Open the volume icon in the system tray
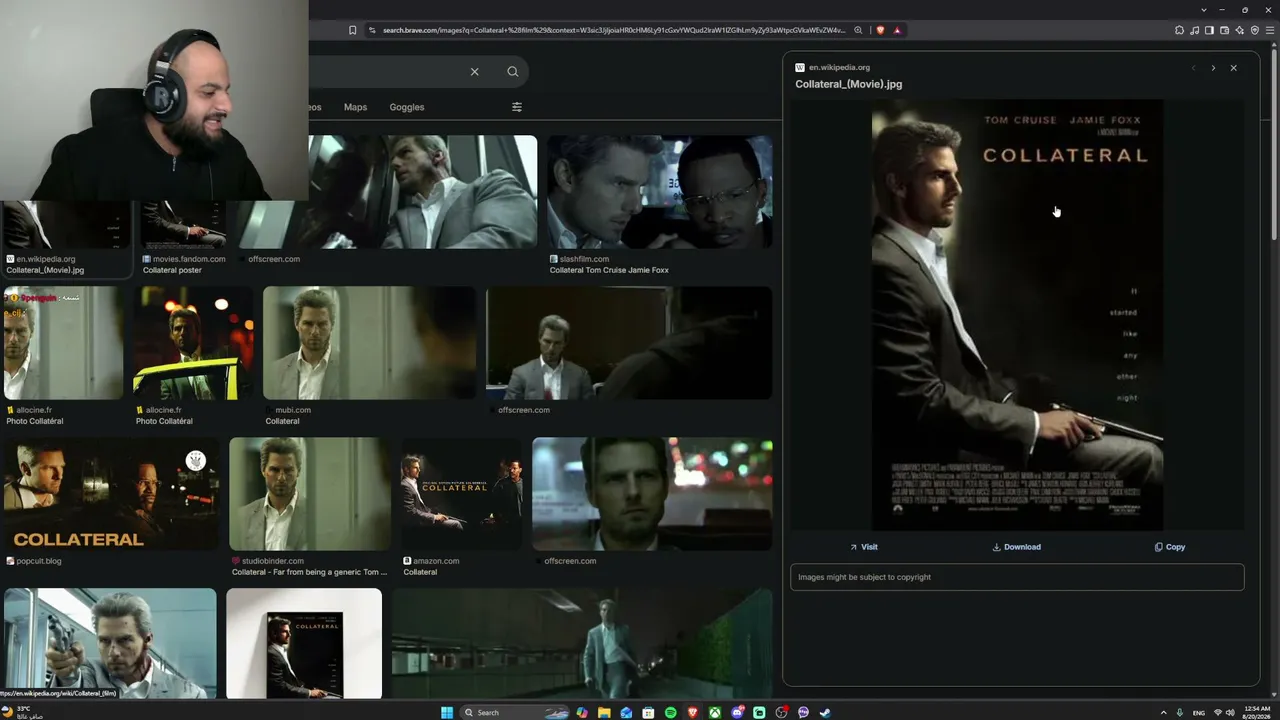This screenshot has width=1280, height=720. click(x=1230, y=712)
